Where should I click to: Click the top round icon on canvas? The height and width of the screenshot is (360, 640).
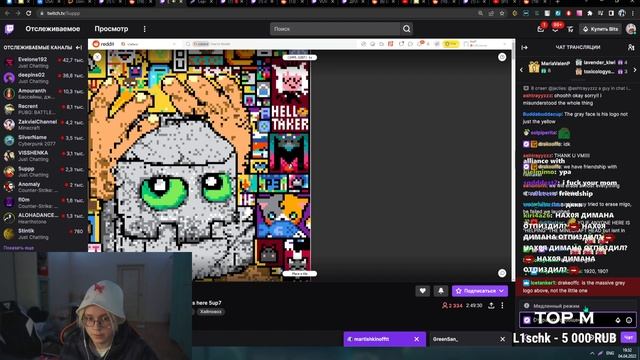pos(502,57)
